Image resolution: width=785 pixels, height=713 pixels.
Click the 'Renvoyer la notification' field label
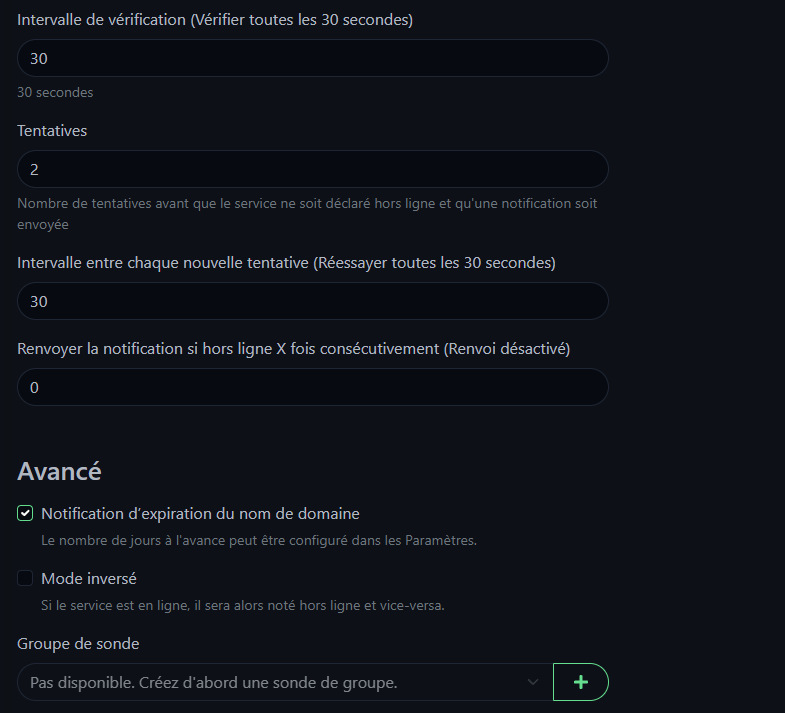point(294,349)
